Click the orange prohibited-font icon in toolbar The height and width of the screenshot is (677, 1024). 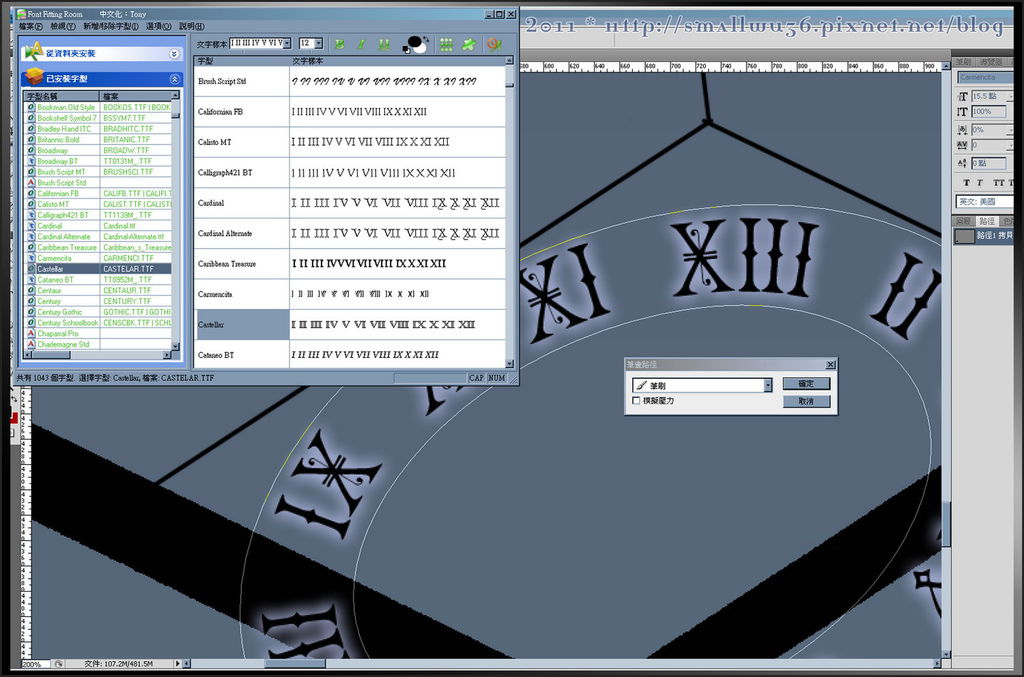point(494,44)
